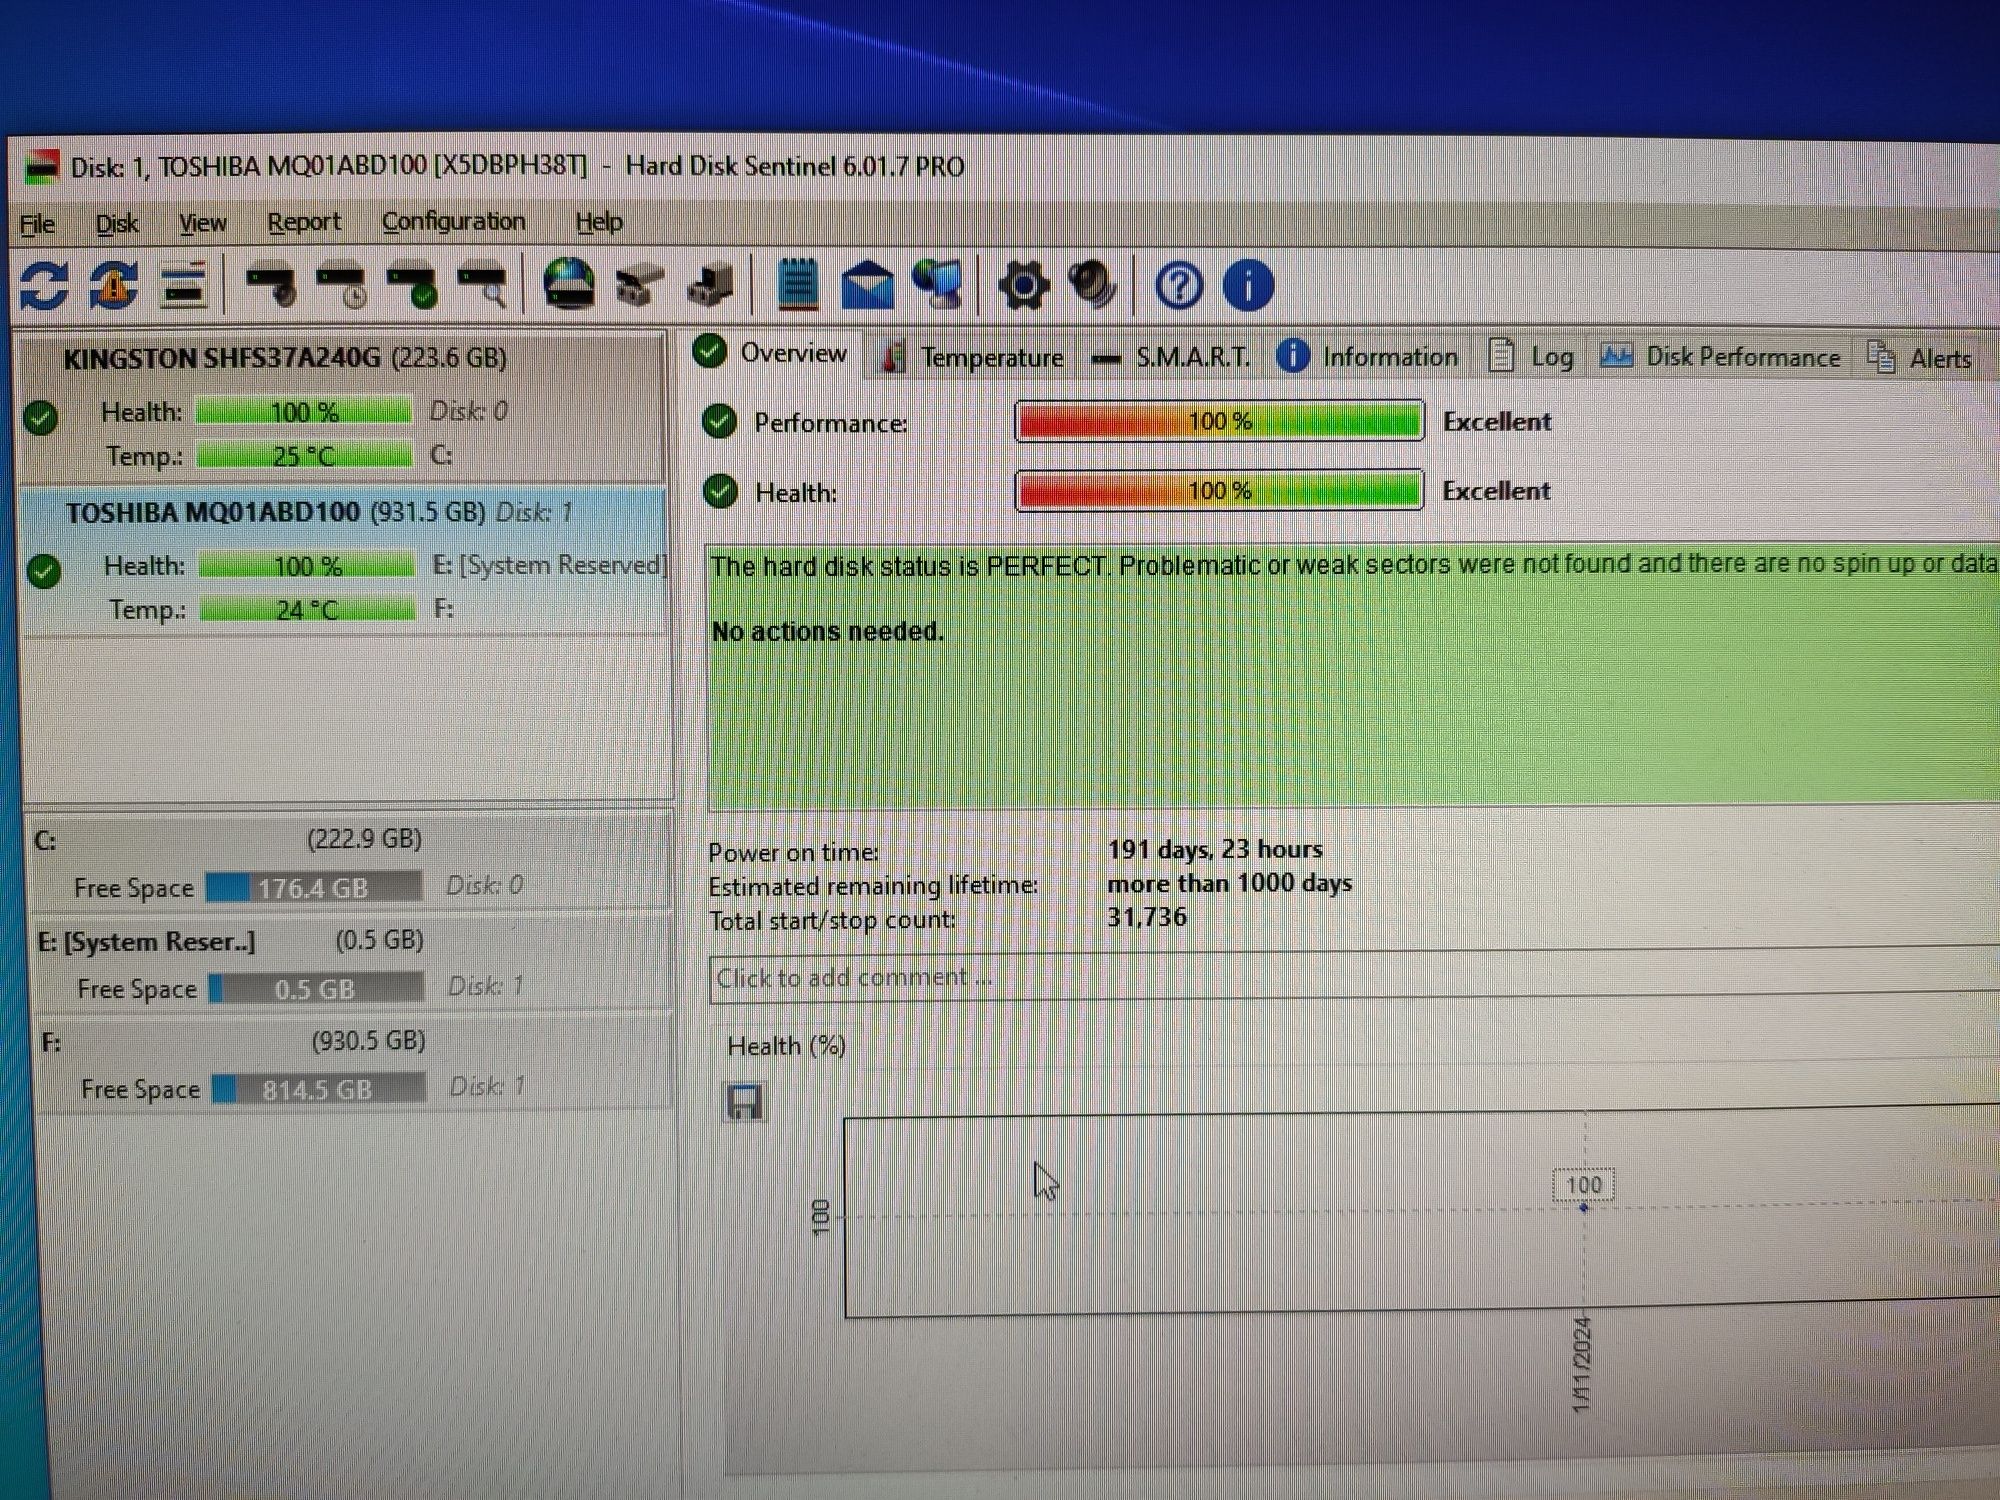Click the 100 data point on health graph
Image resolution: width=2000 pixels, height=1500 pixels.
[x=1583, y=1208]
